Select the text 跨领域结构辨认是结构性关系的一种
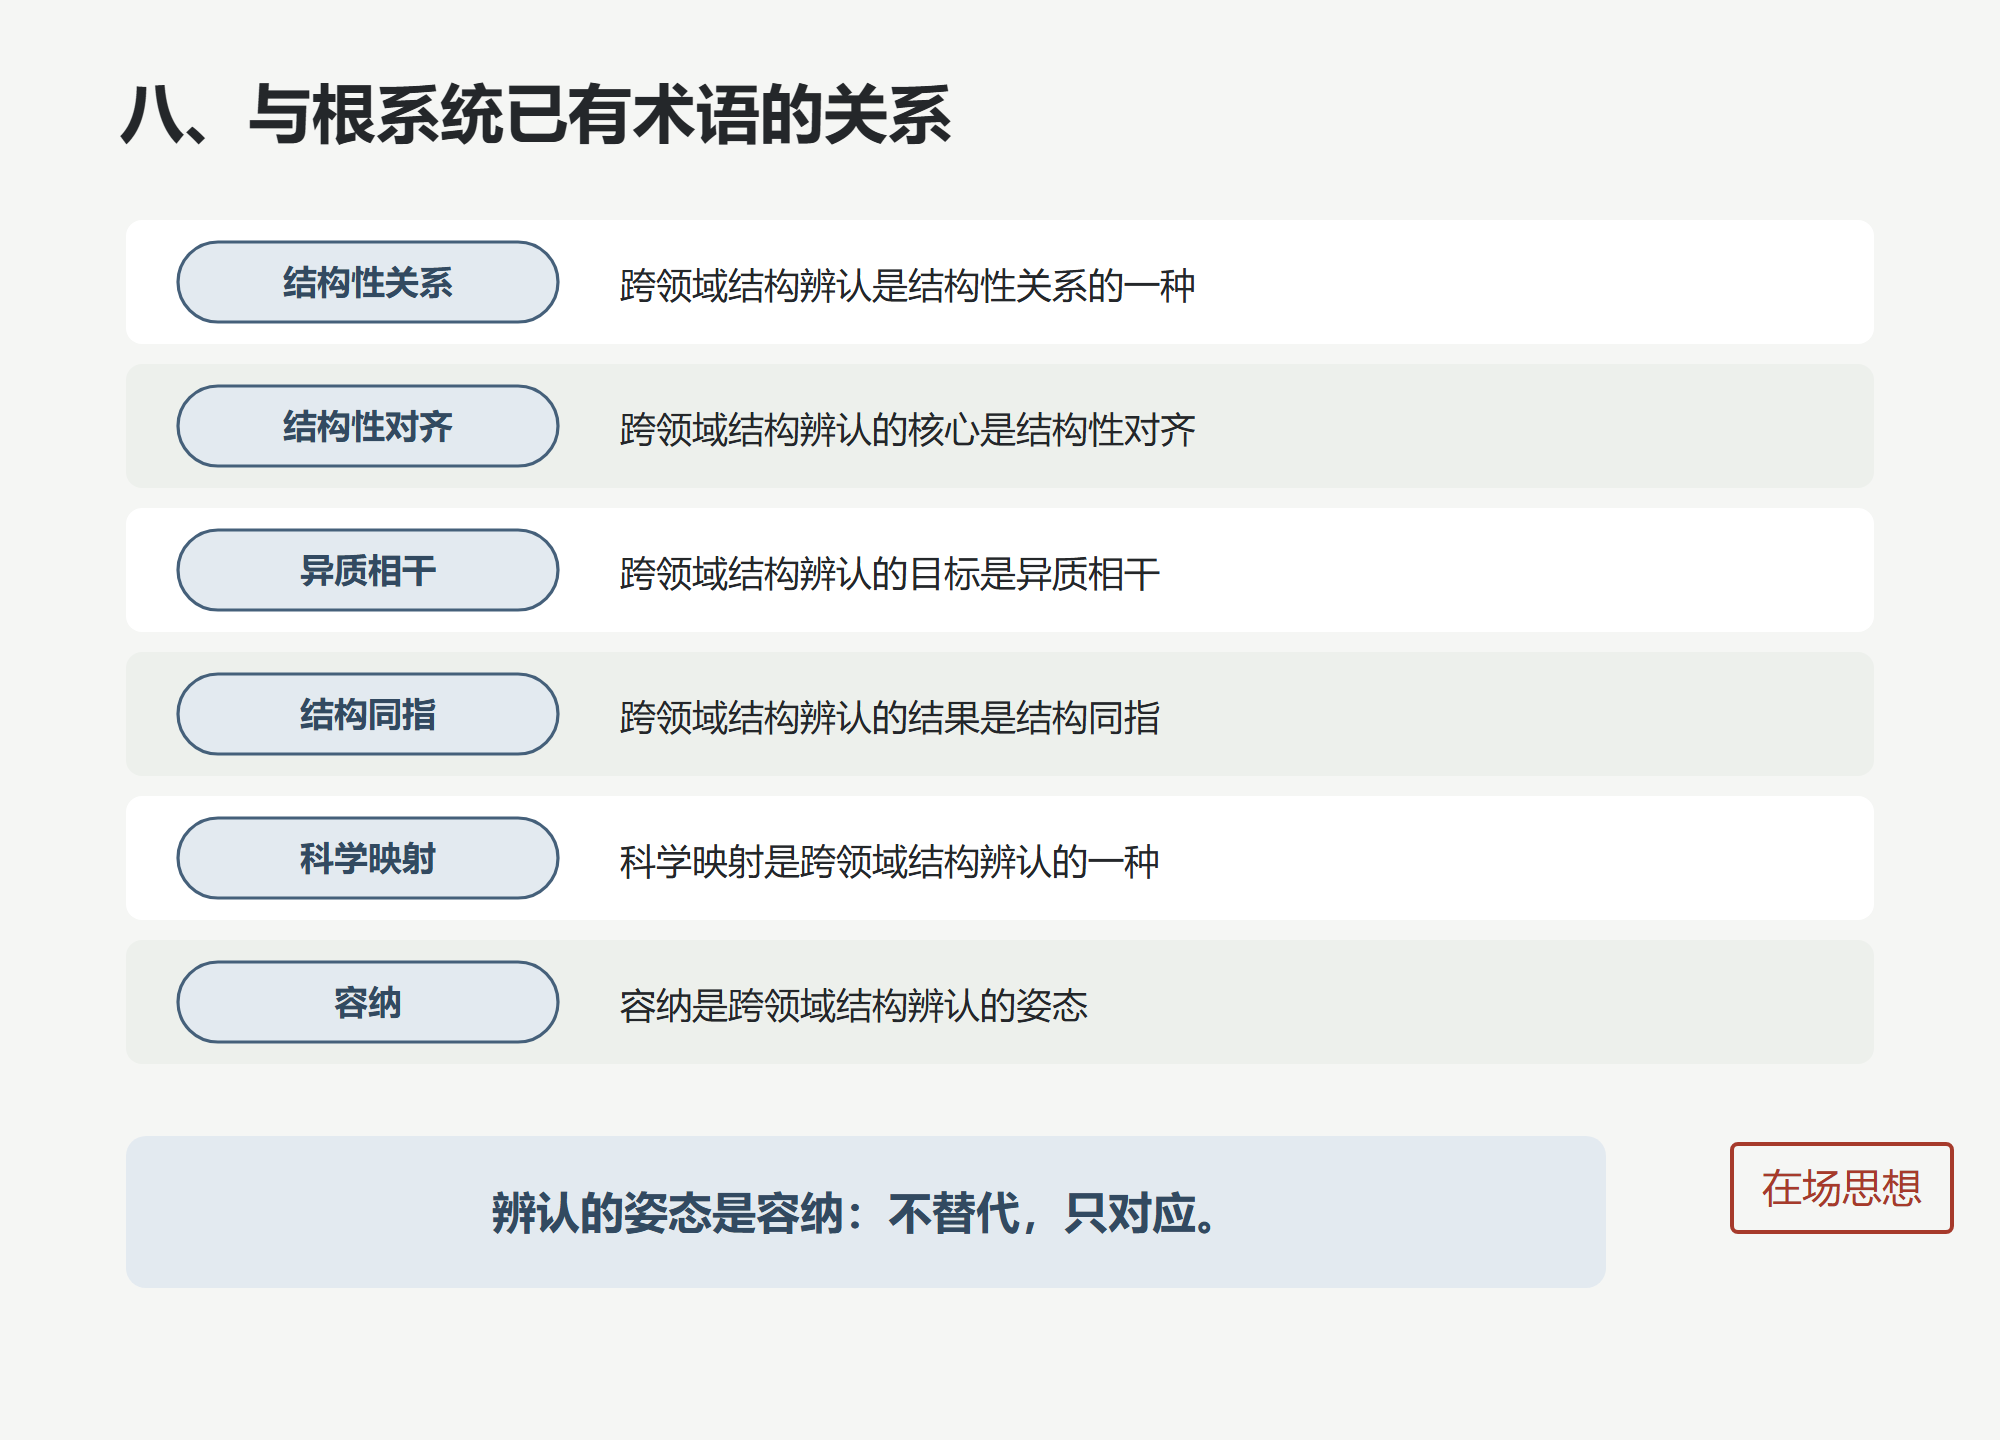Image resolution: width=2000 pixels, height=1440 pixels. 907,286
